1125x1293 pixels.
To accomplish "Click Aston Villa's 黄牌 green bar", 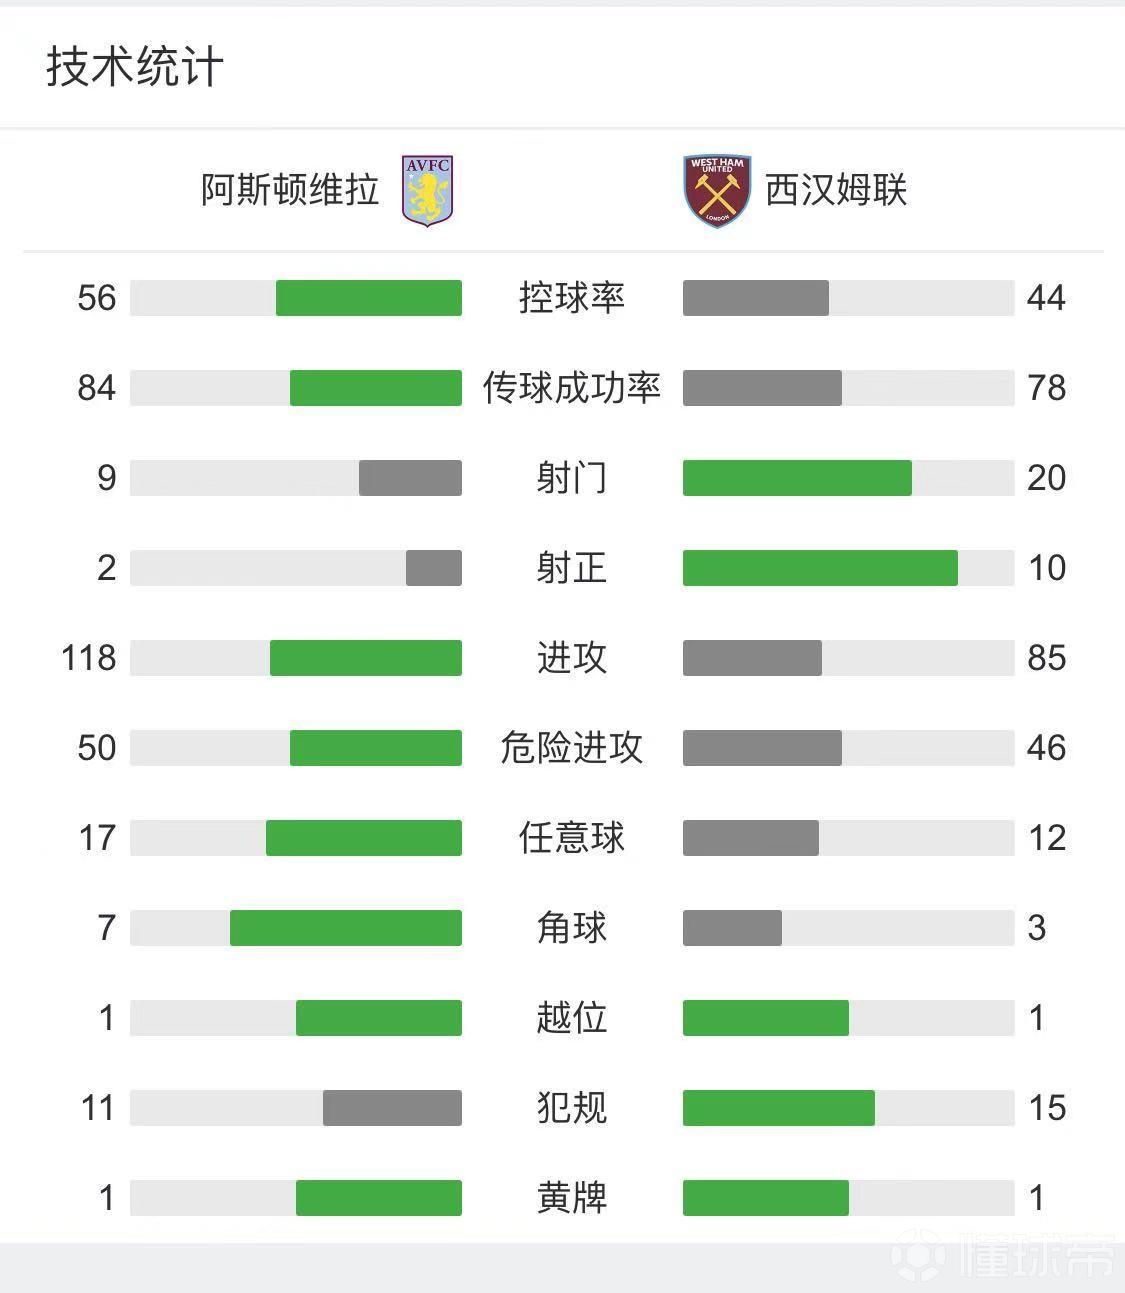I will [379, 1198].
